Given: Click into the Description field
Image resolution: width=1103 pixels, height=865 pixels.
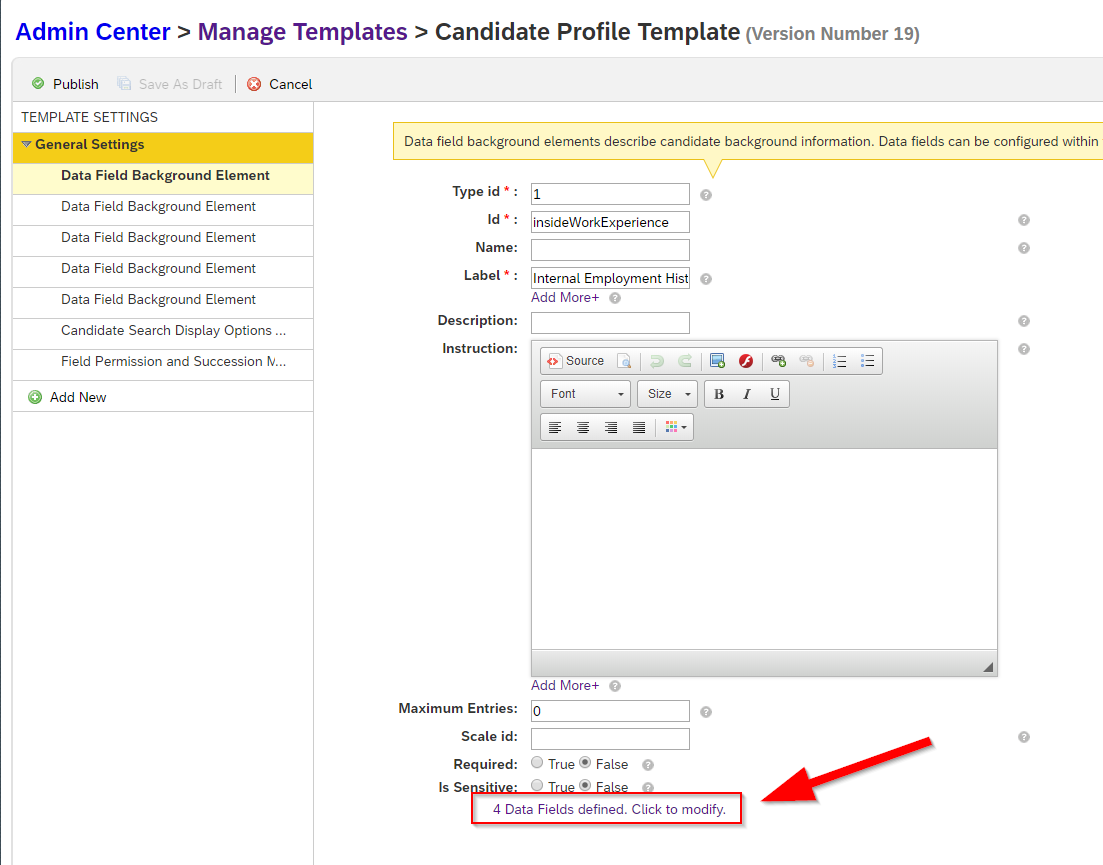Looking at the screenshot, I should pyautogui.click(x=610, y=323).
